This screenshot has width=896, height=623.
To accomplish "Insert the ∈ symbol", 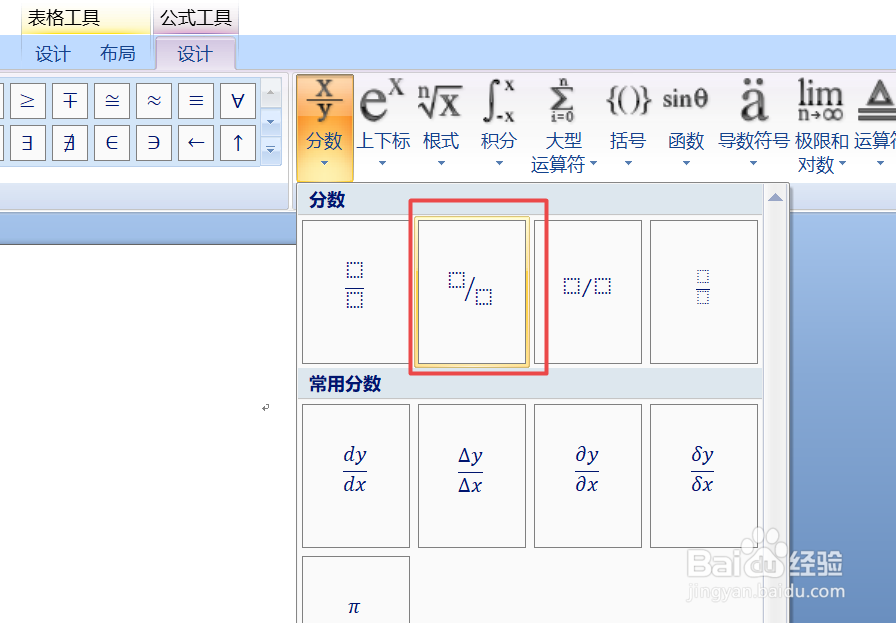I will point(111,142).
